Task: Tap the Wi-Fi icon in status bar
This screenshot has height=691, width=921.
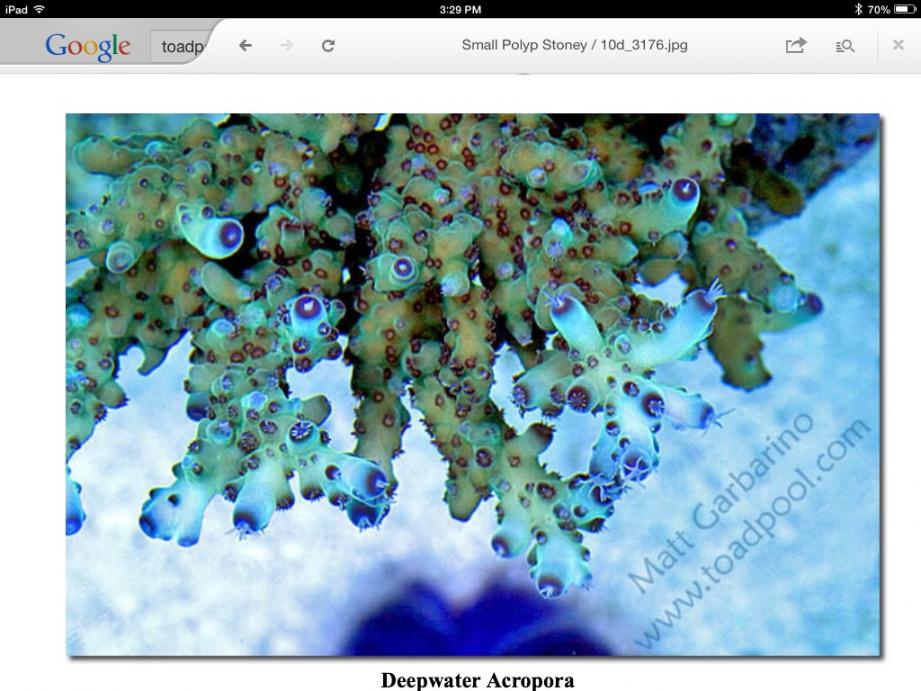Action: click(39, 9)
